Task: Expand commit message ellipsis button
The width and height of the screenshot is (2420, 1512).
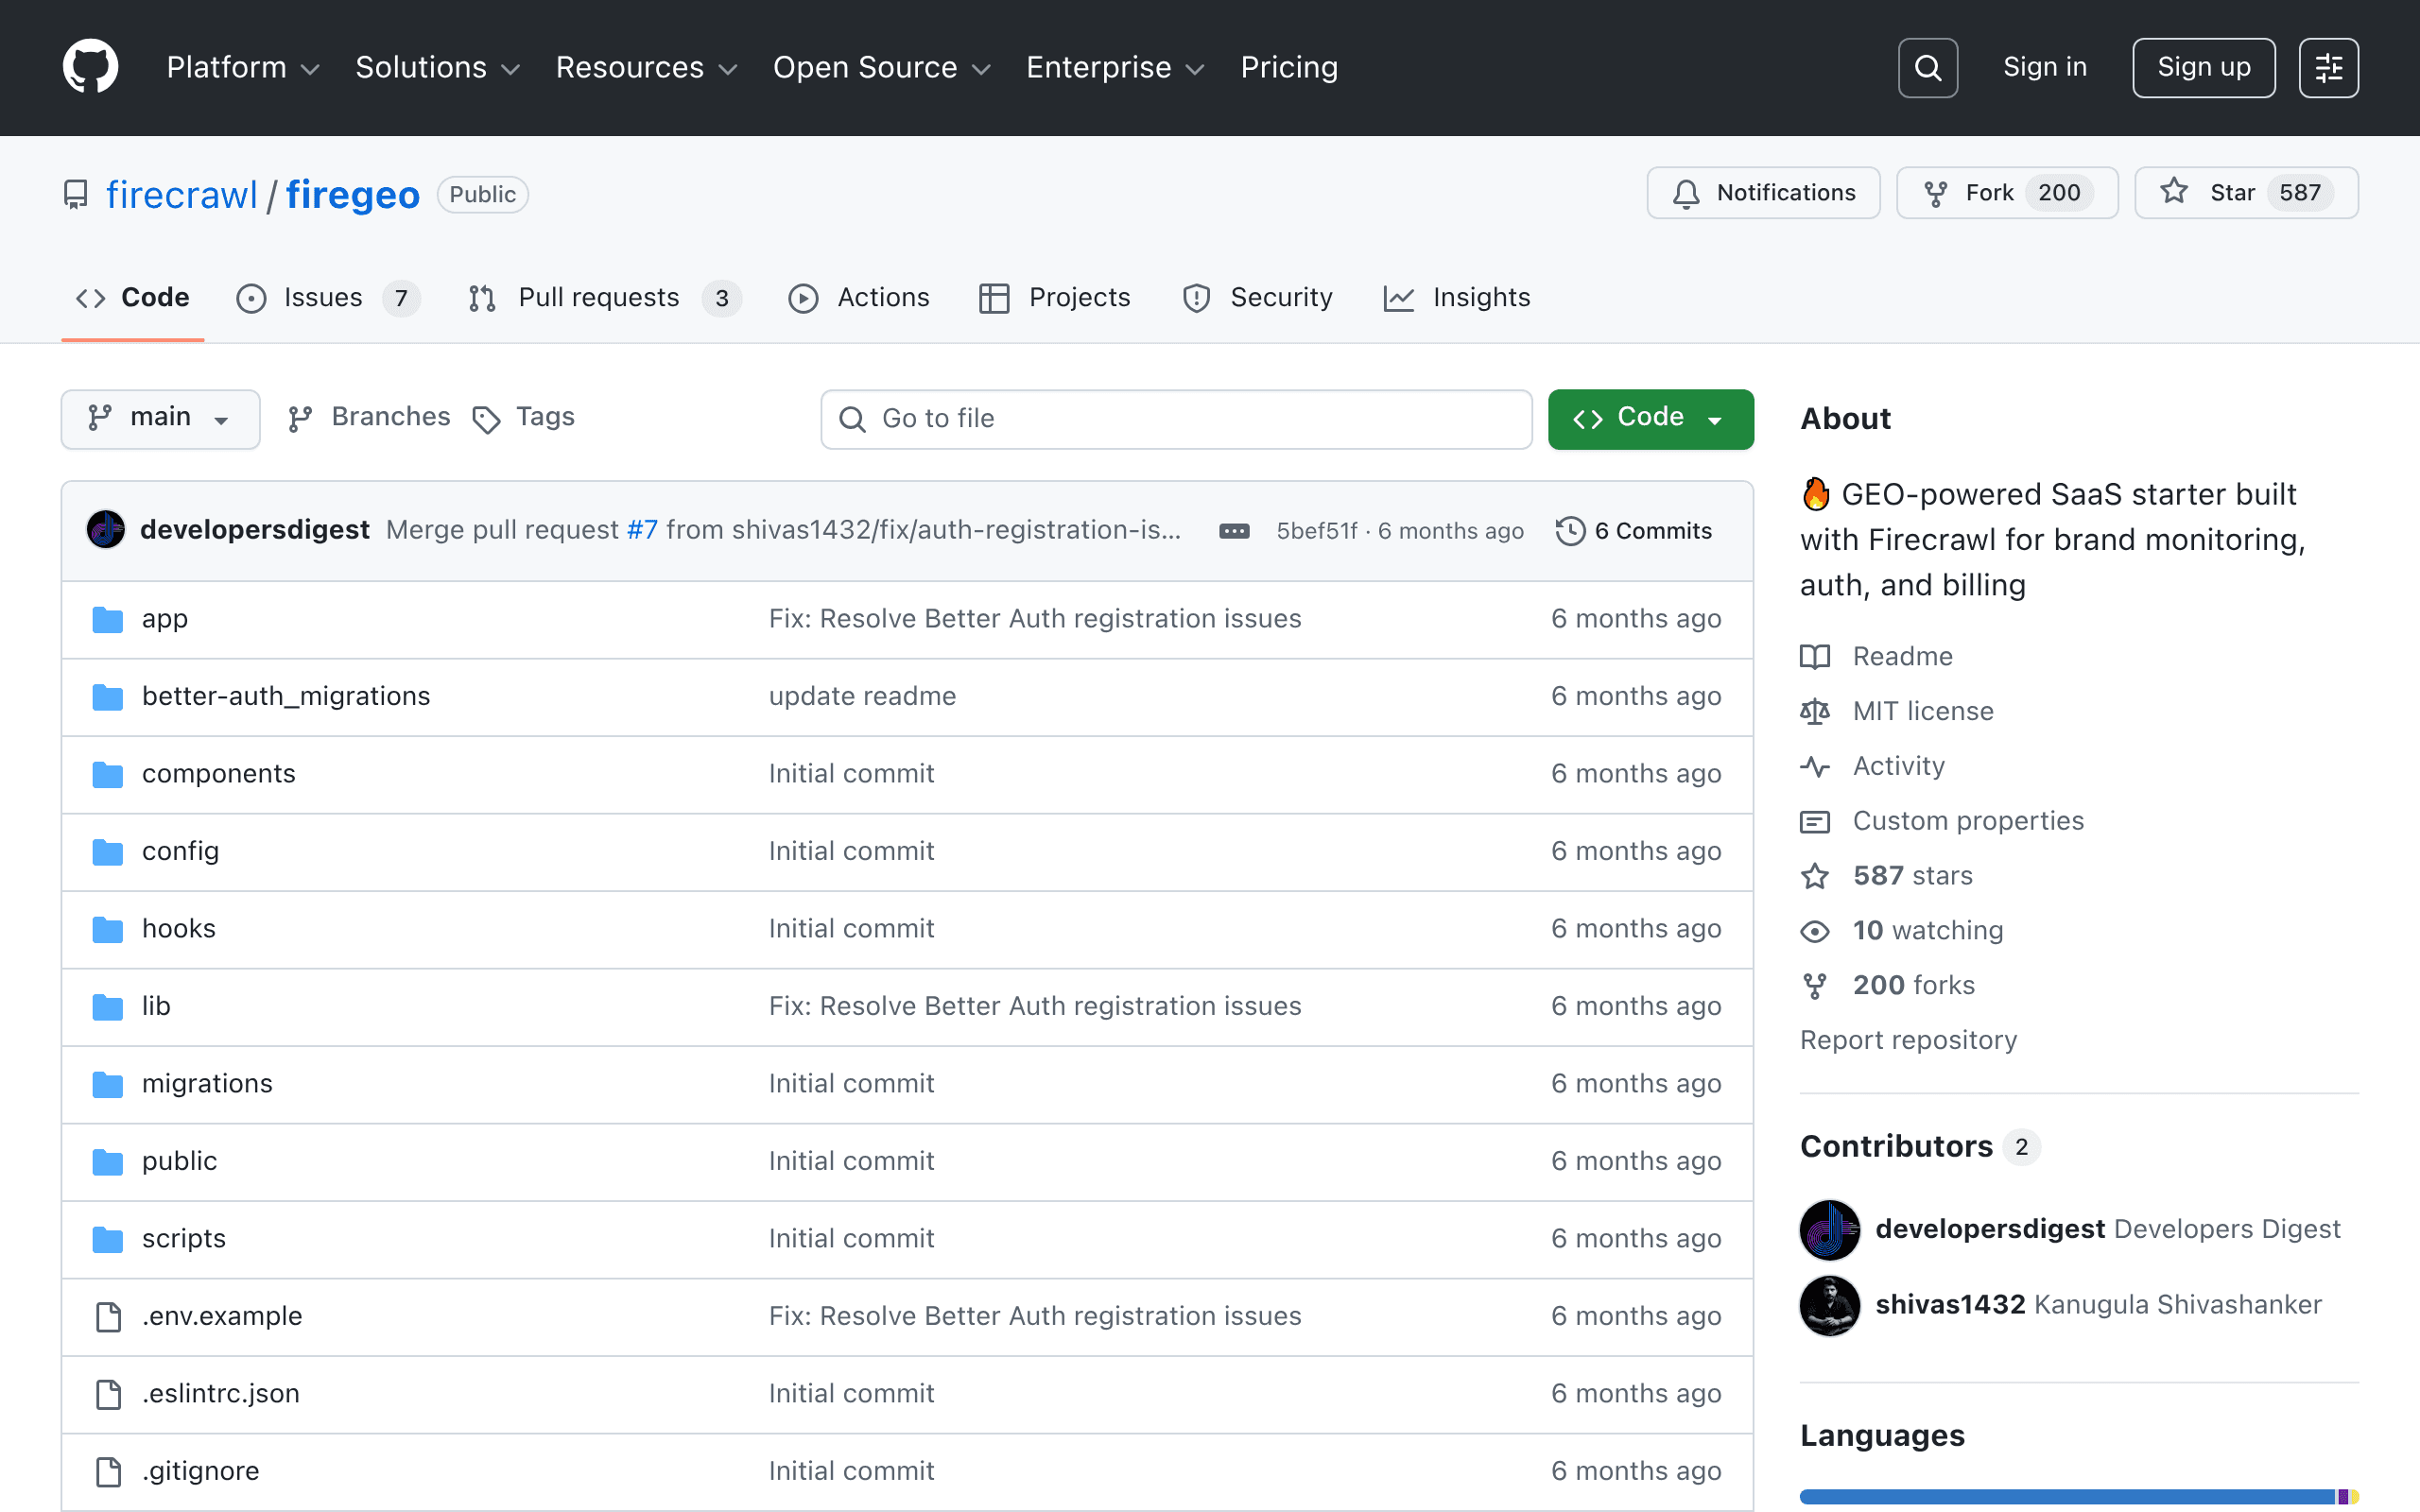Action: pyautogui.click(x=1234, y=531)
